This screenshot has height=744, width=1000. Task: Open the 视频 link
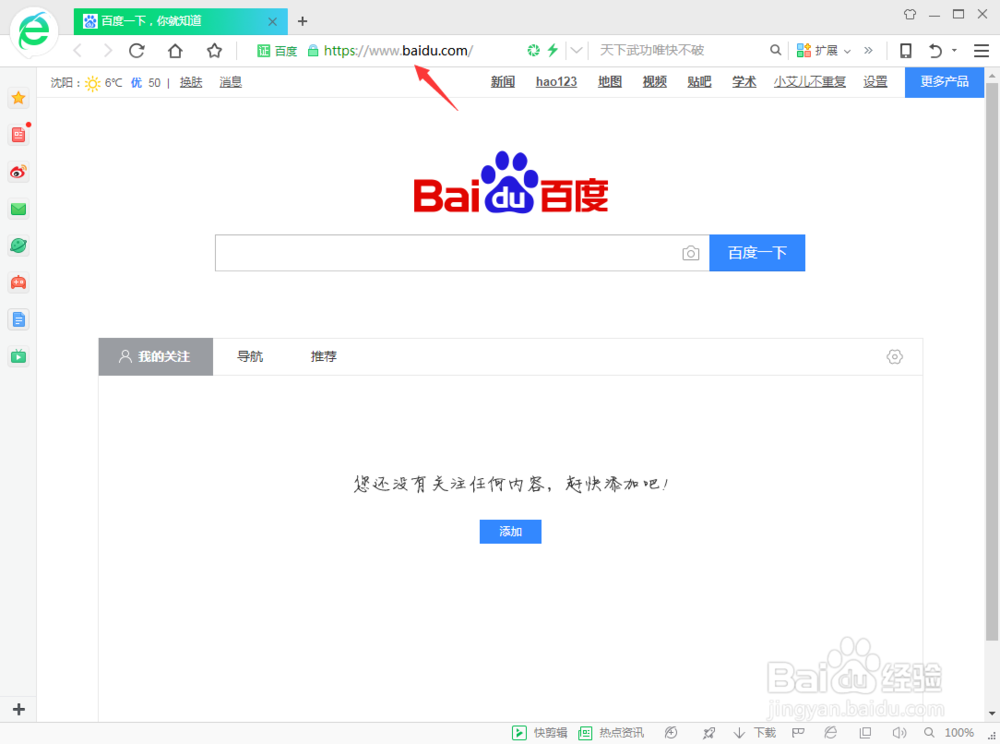(654, 82)
